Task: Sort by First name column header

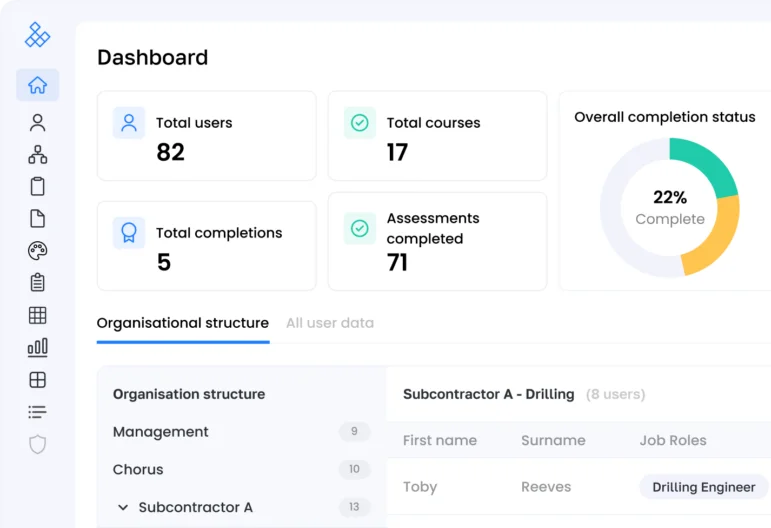Action: tap(440, 440)
